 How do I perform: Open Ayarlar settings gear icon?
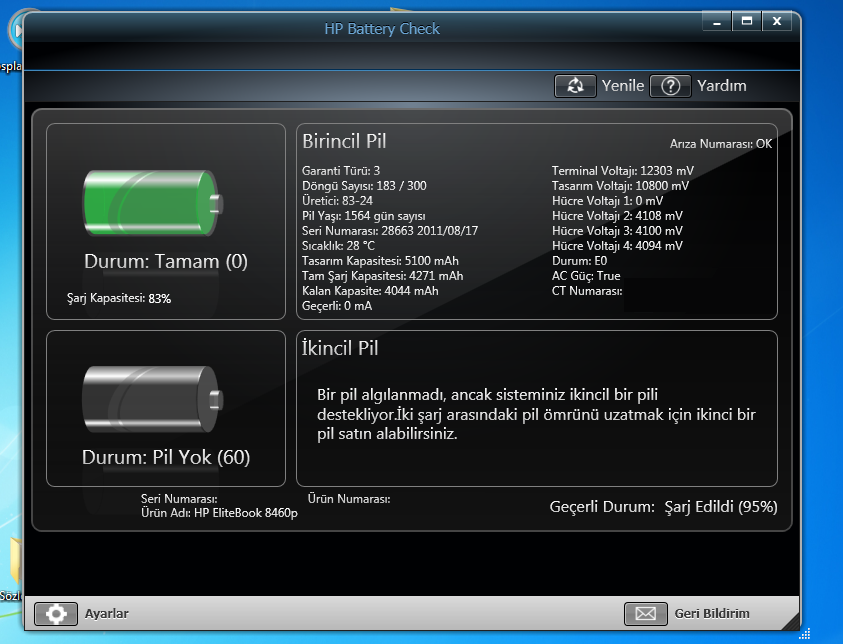(x=56, y=614)
